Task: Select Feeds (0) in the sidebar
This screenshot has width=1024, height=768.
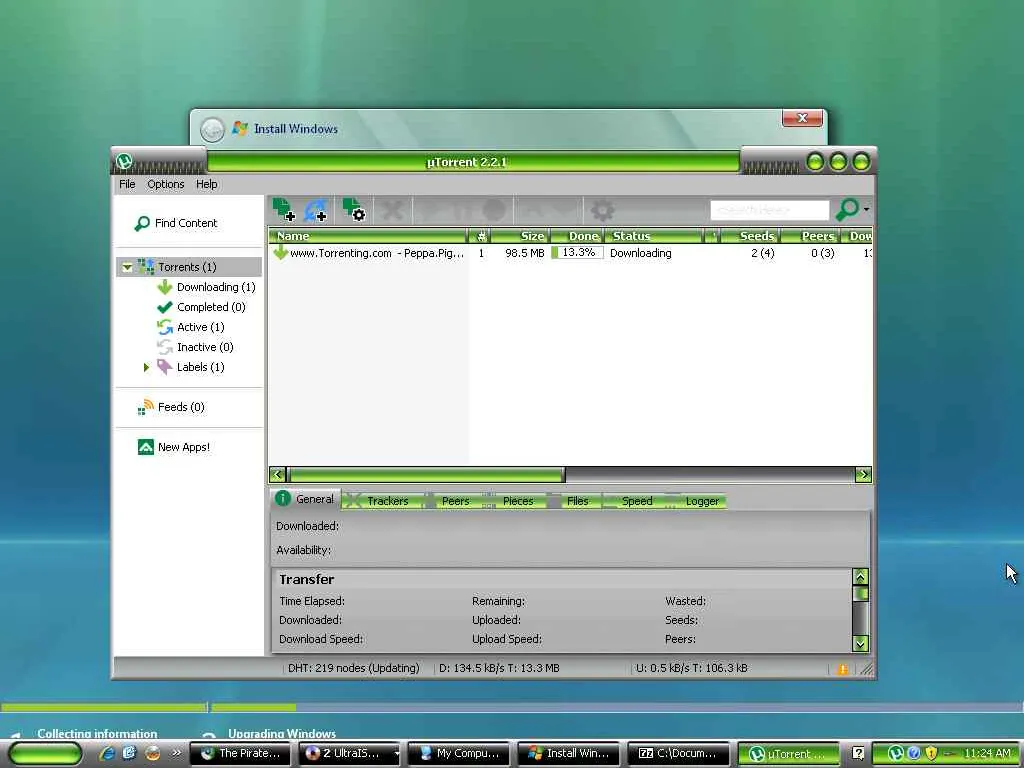Action: click(181, 408)
